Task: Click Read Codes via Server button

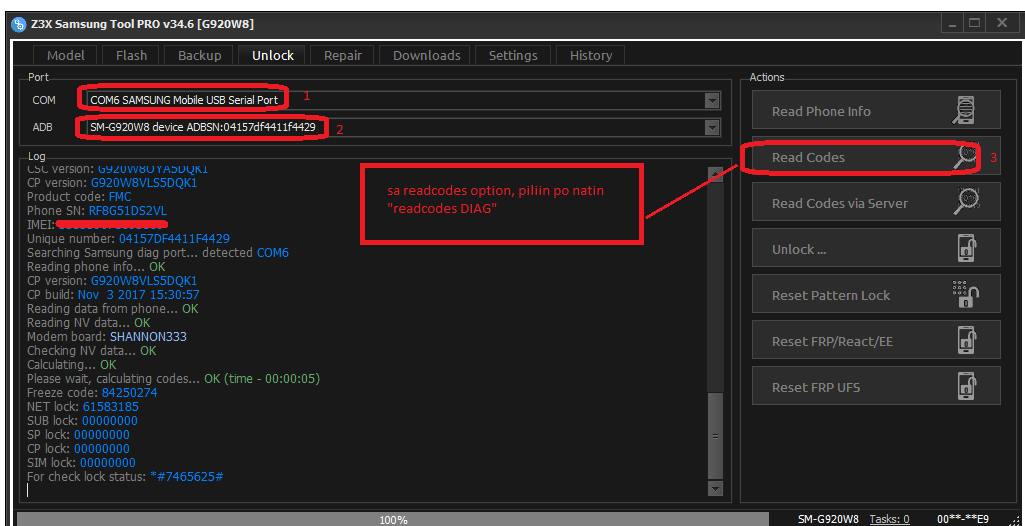Action: (876, 203)
